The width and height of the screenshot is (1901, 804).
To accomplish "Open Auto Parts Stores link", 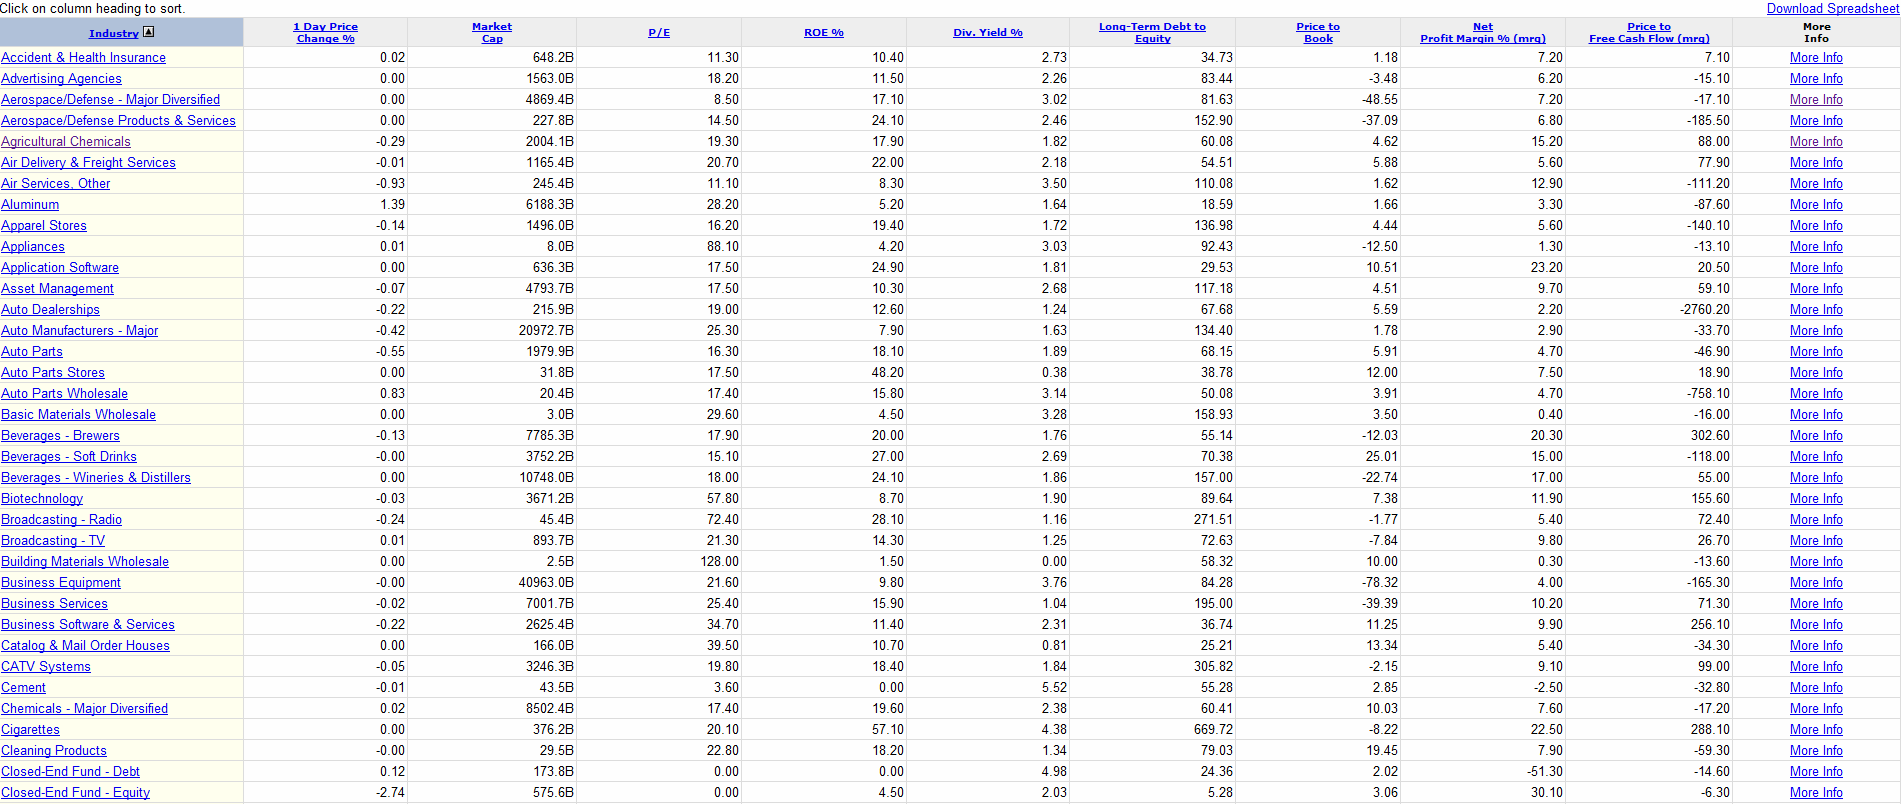I will coord(53,373).
